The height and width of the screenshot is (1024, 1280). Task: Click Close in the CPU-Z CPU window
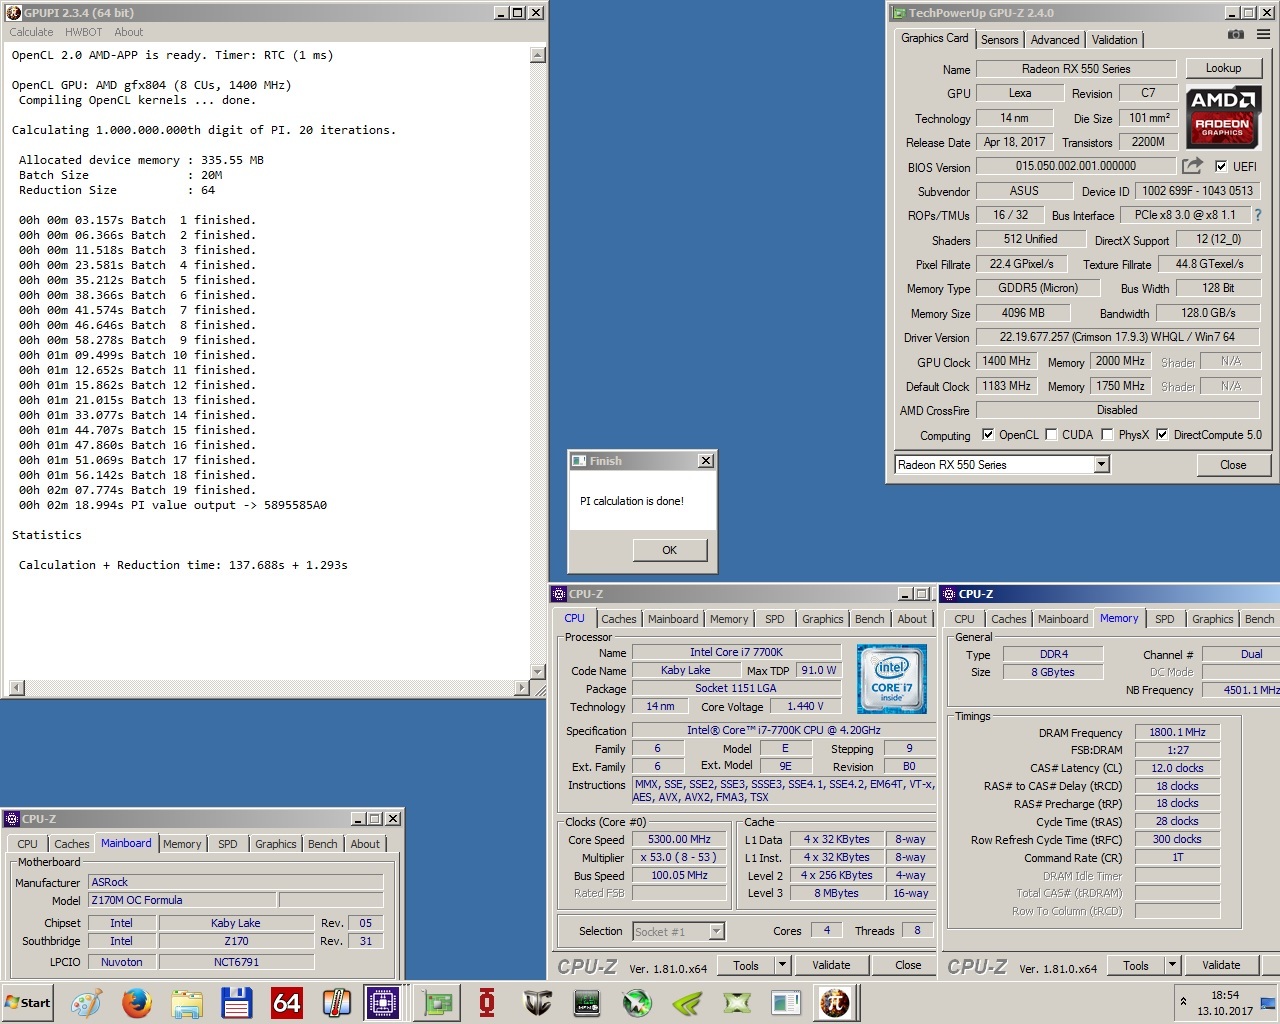(908, 965)
